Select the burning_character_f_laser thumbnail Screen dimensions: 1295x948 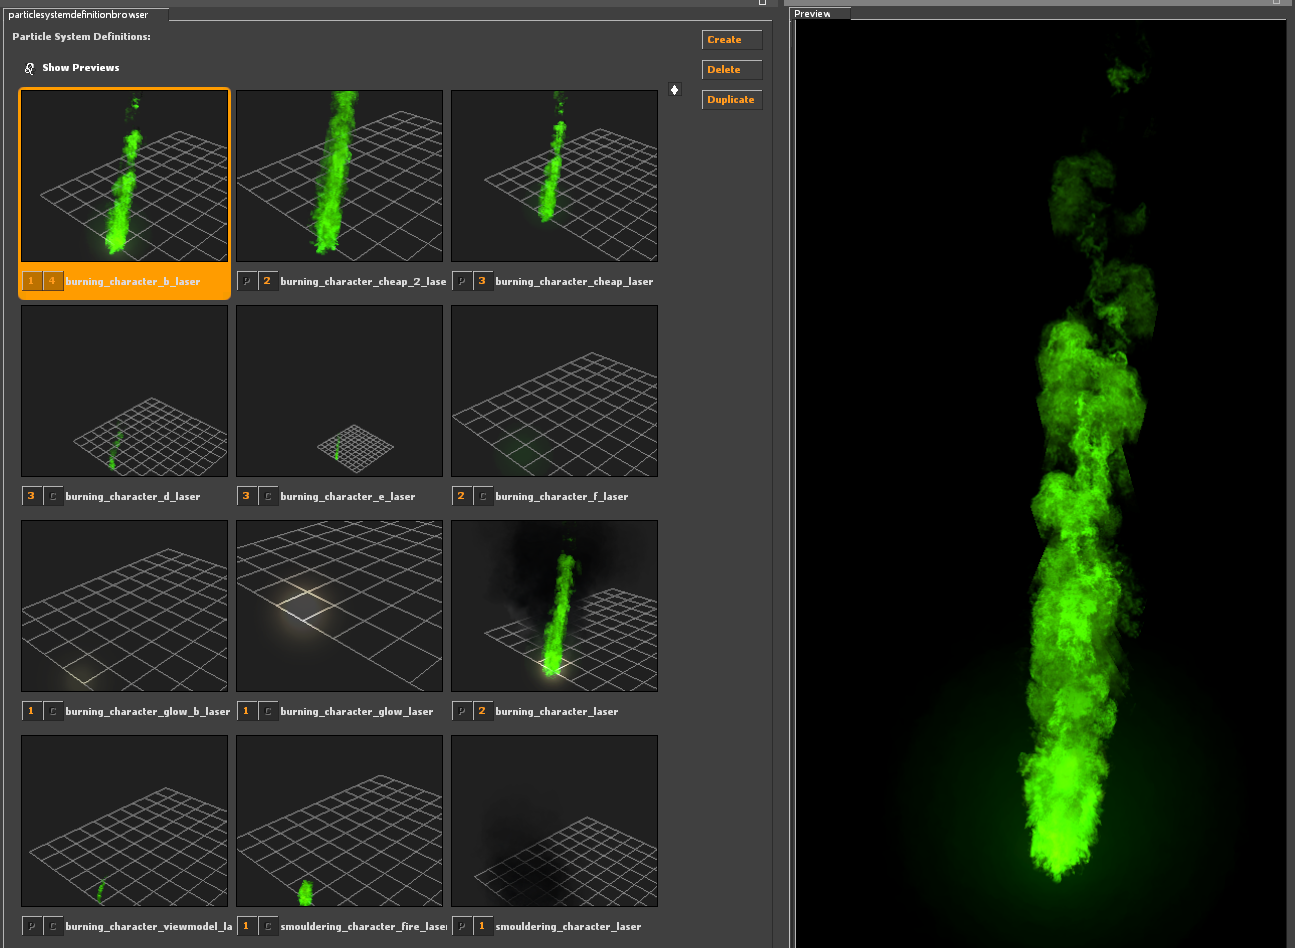tap(554, 391)
